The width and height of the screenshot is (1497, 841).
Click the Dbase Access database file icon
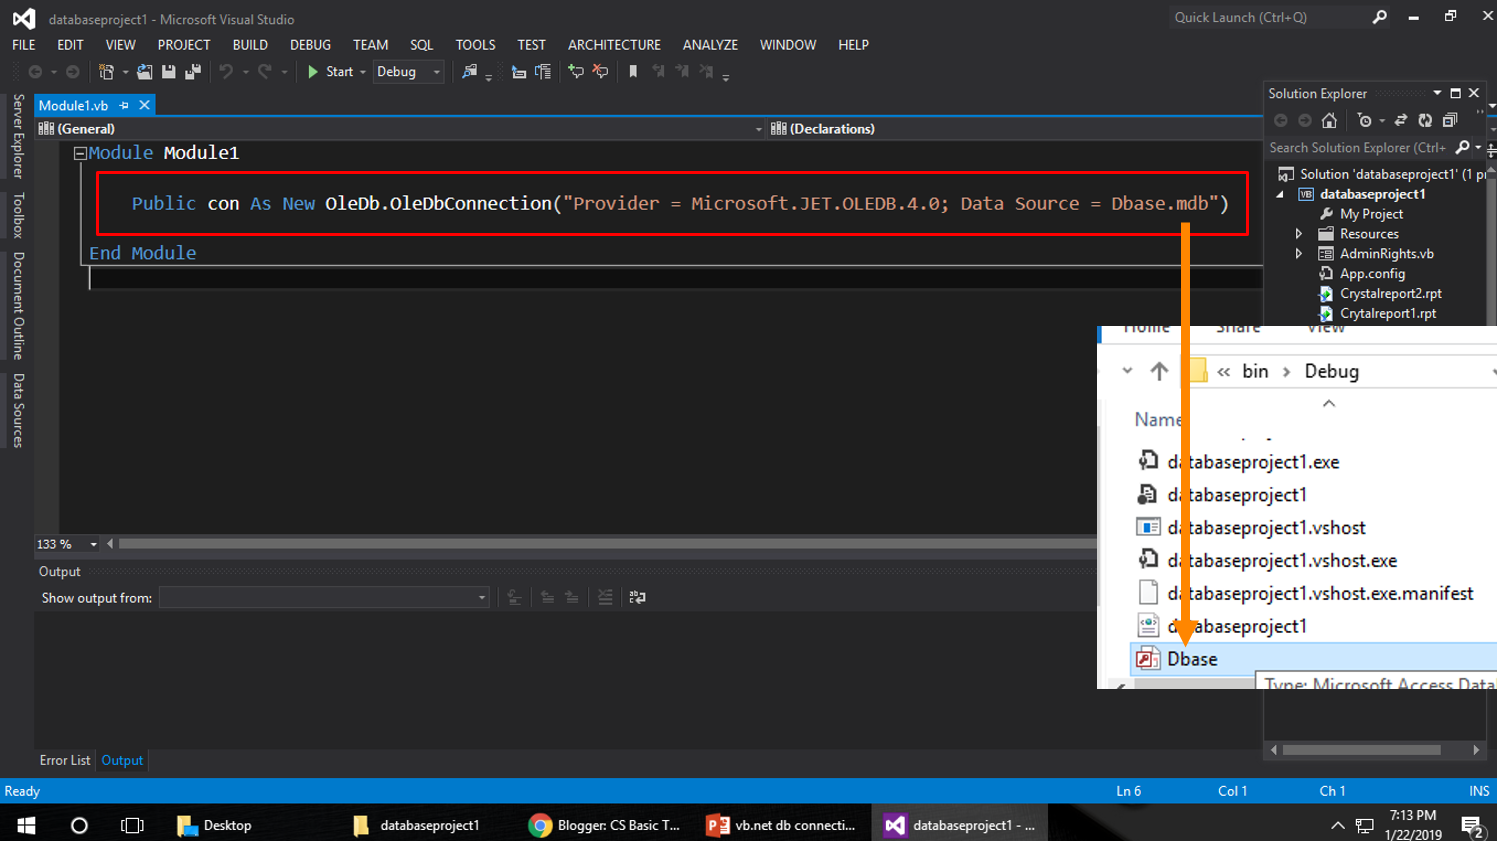tap(1148, 659)
